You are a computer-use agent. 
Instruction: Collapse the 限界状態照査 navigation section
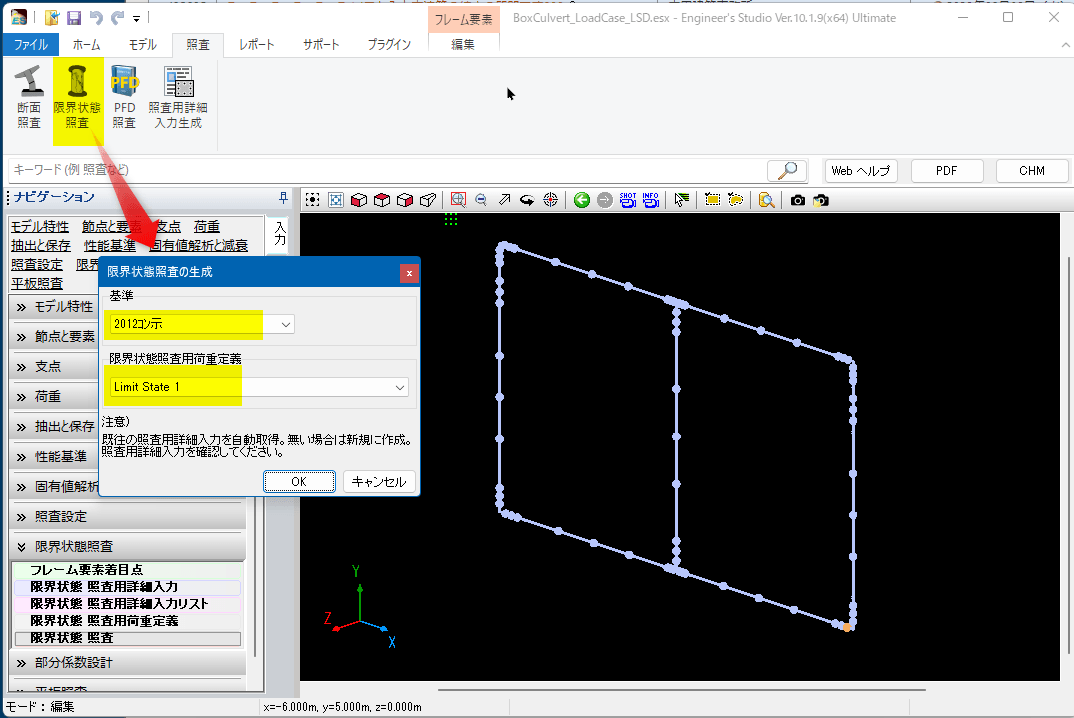coord(126,546)
